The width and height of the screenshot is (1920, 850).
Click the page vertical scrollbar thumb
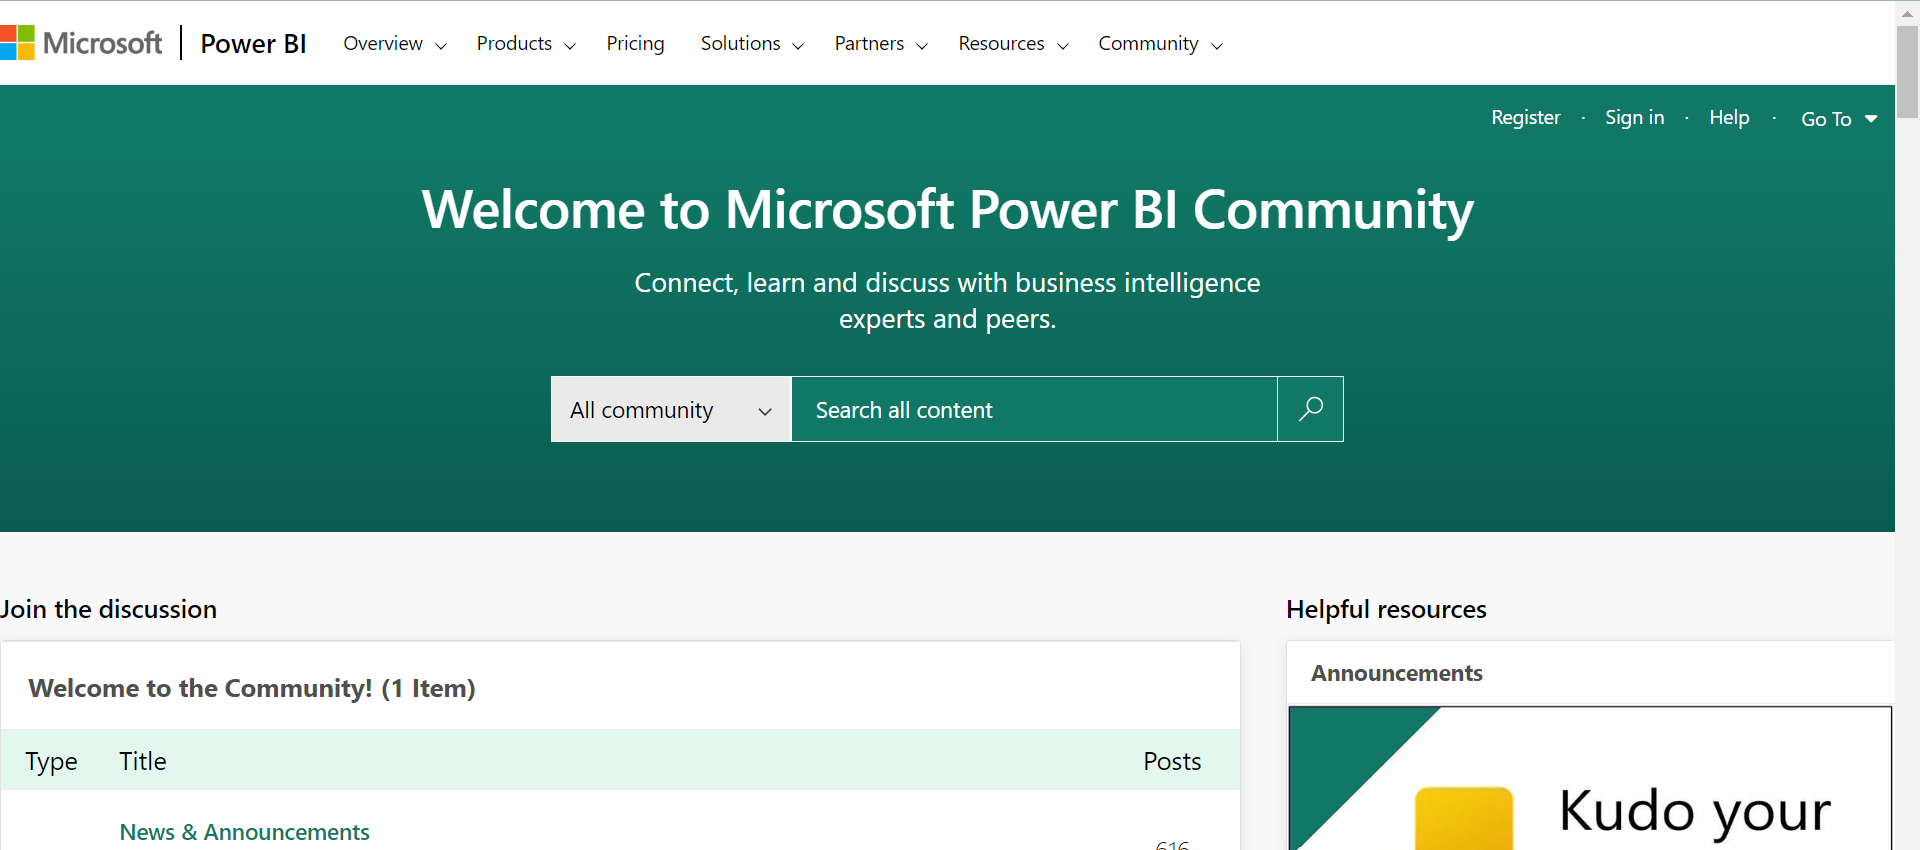pyautogui.click(x=1907, y=72)
